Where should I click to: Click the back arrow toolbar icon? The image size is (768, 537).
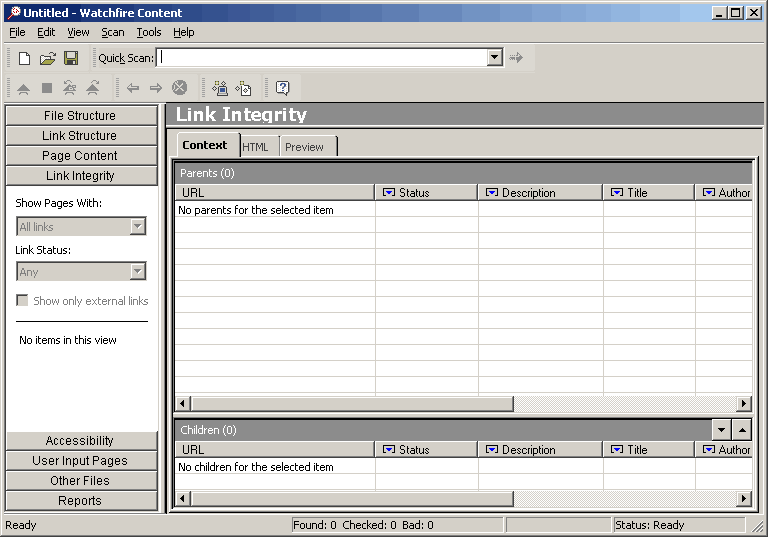(x=132, y=88)
